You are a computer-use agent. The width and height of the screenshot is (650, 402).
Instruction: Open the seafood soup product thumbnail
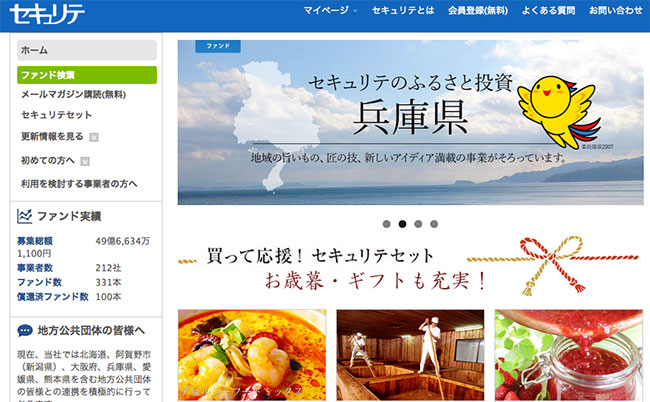(x=252, y=355)
